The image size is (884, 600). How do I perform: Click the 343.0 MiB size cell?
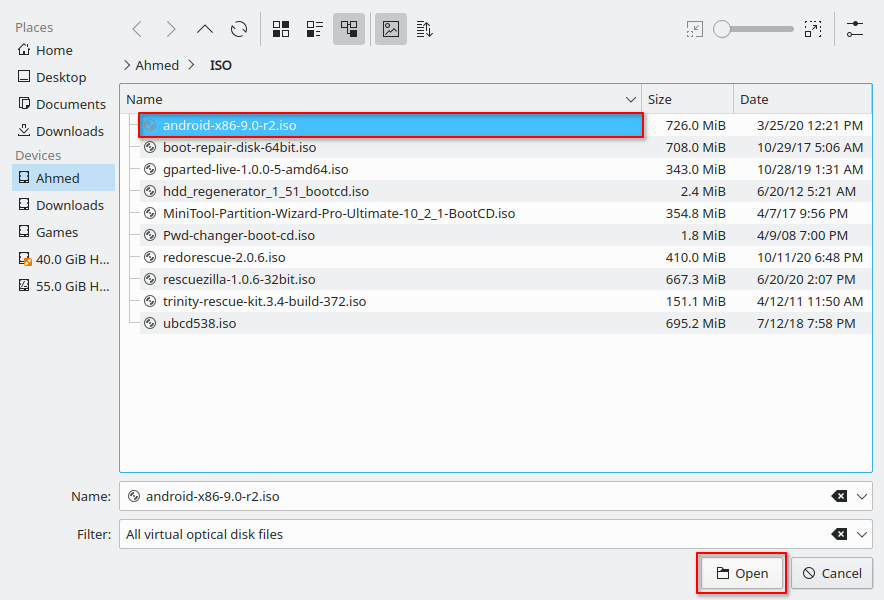click(695, 169)
